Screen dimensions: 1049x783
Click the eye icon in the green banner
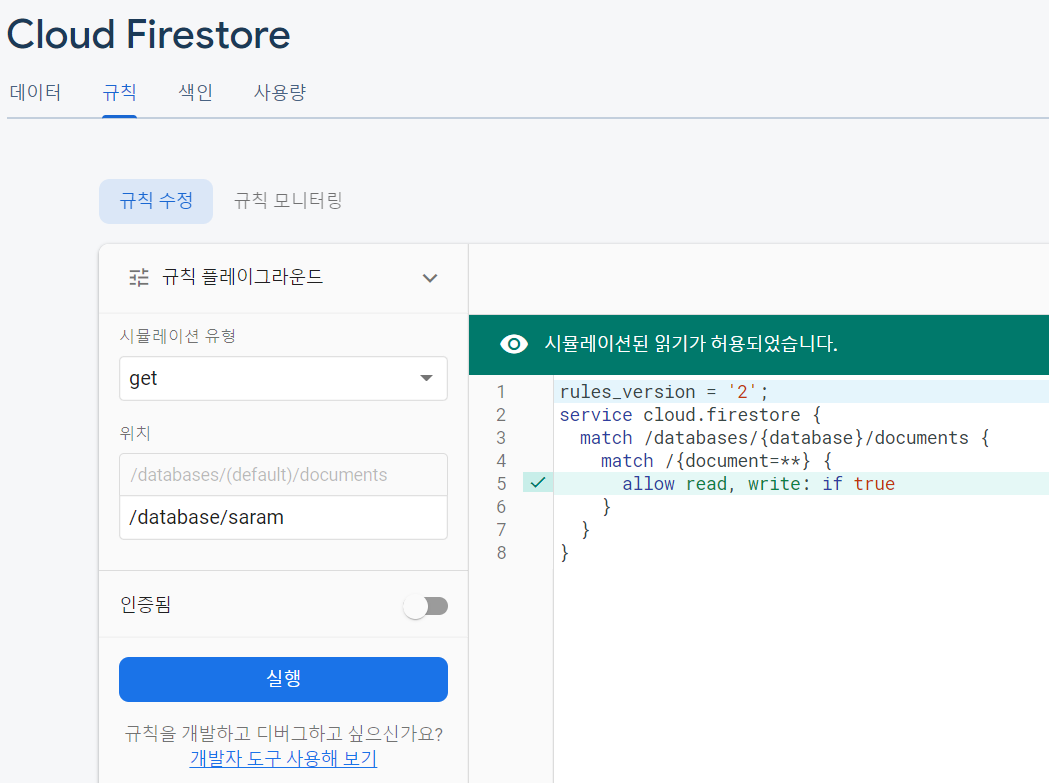[x=514, y=344]
